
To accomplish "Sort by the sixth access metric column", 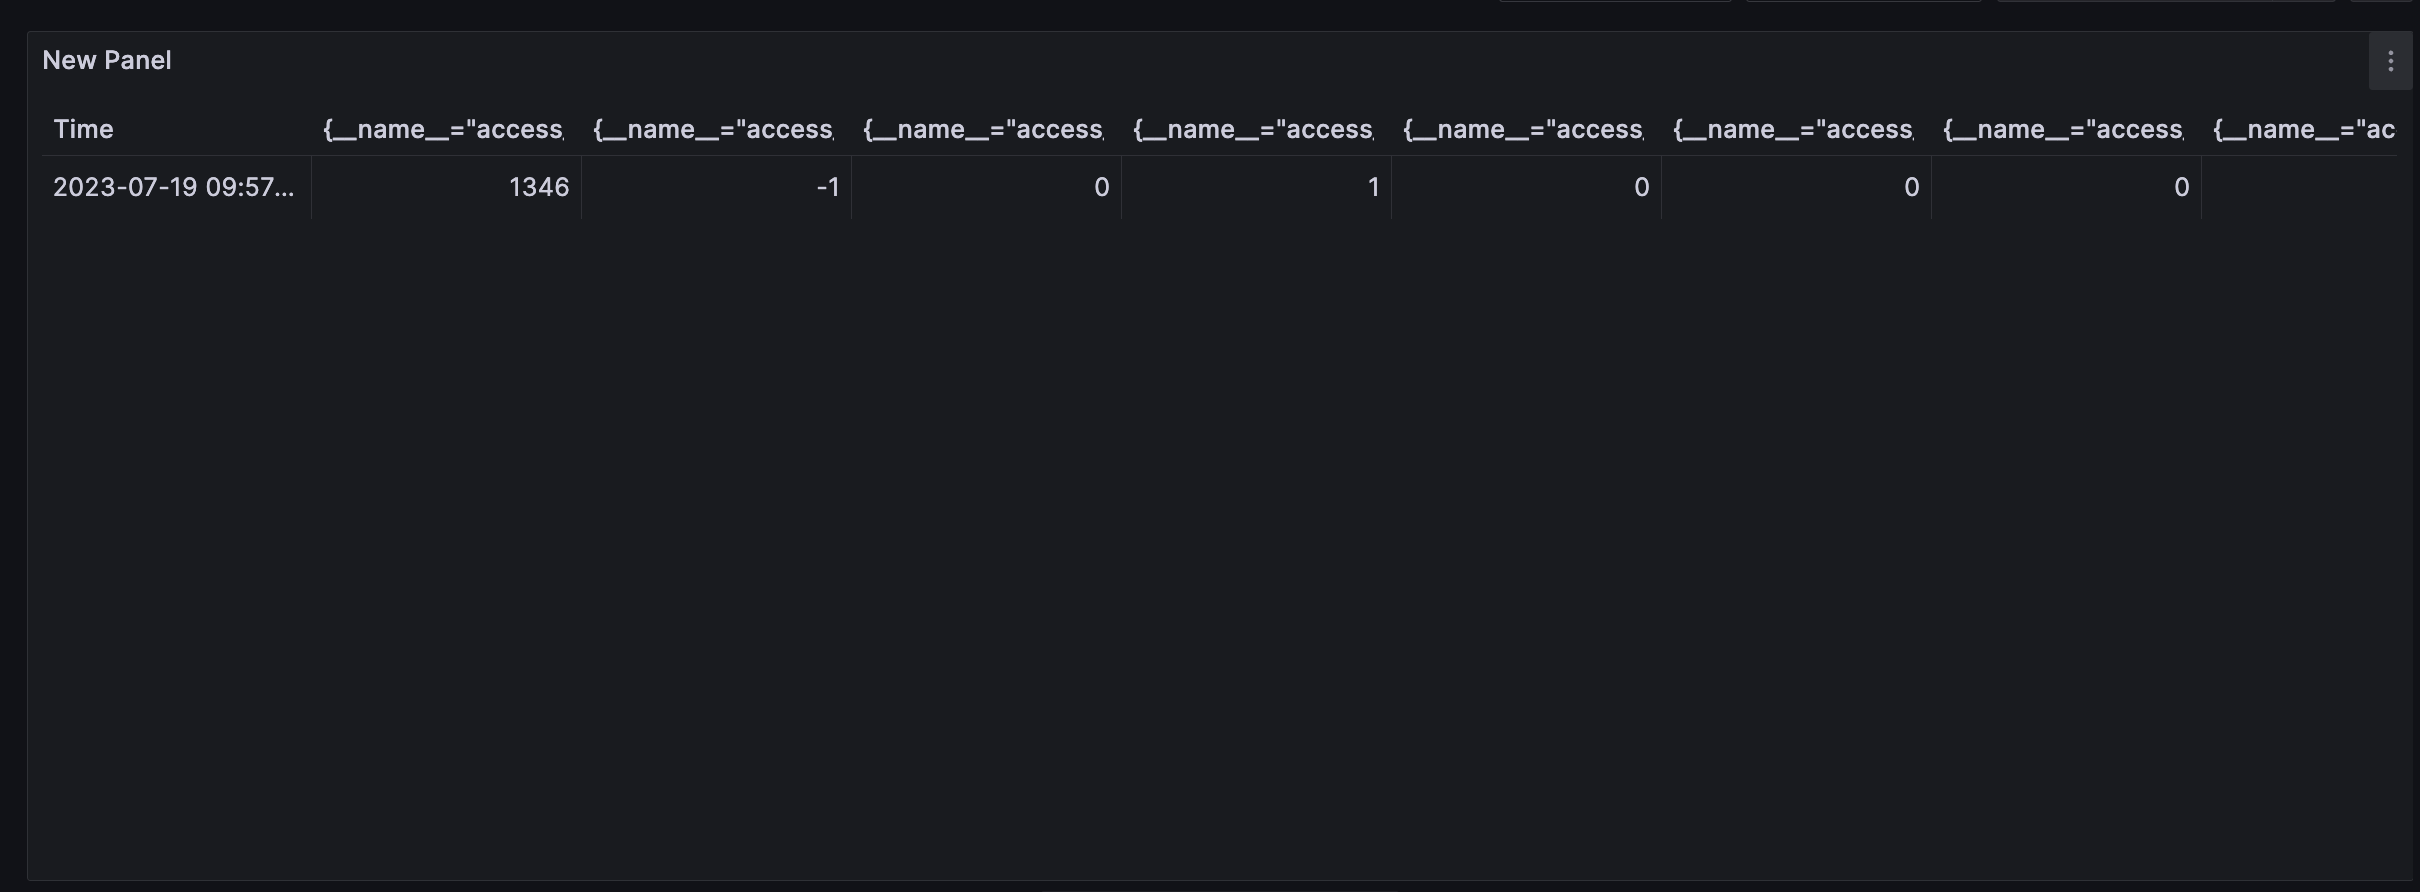I will pyautogui.click(x=1793, y=129).
